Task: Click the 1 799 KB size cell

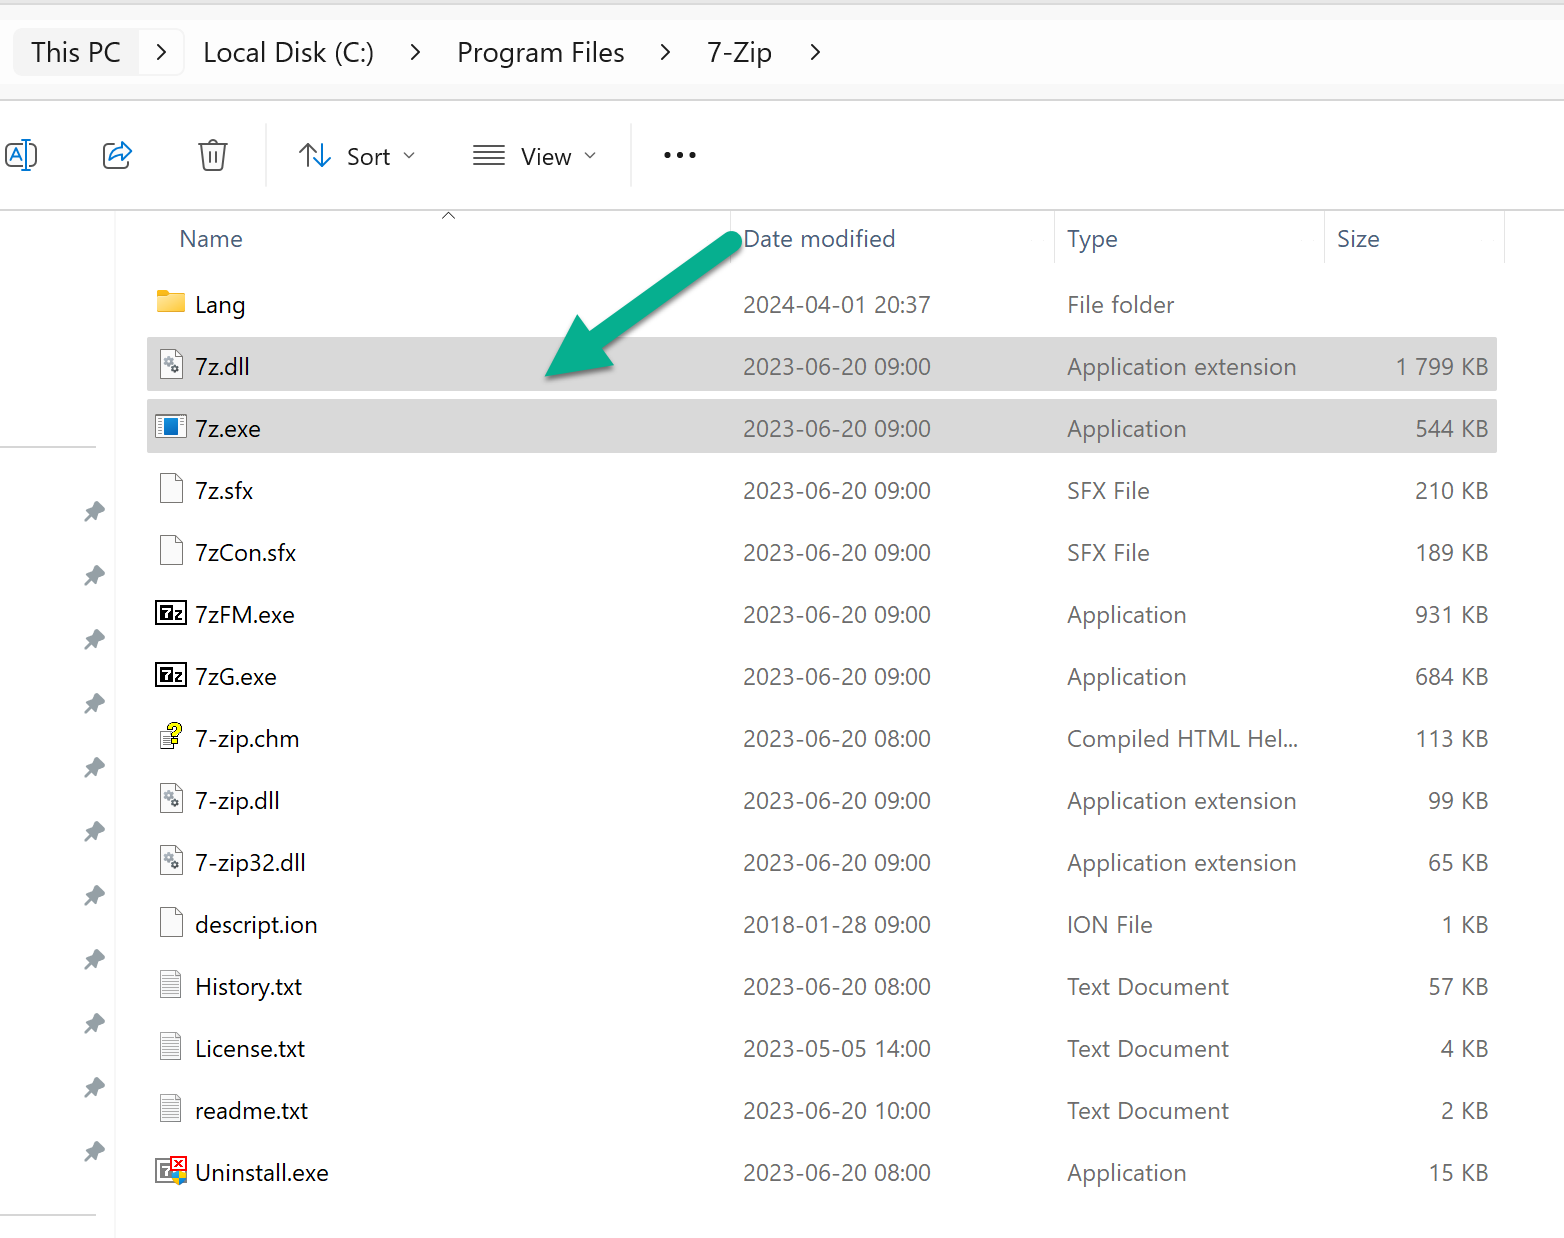Action: click(x=1442, y=367)
